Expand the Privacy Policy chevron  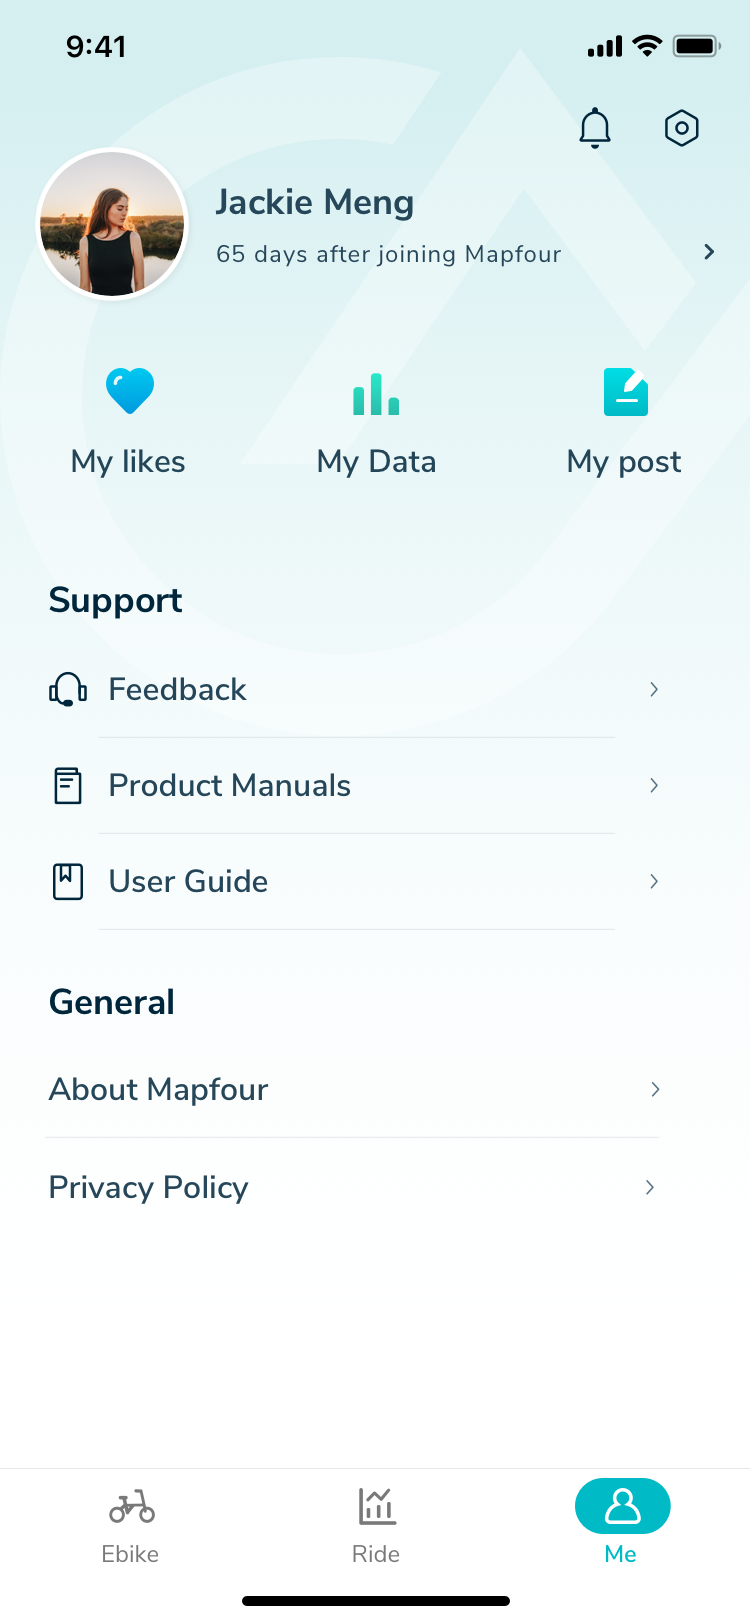click(650, 1187)
